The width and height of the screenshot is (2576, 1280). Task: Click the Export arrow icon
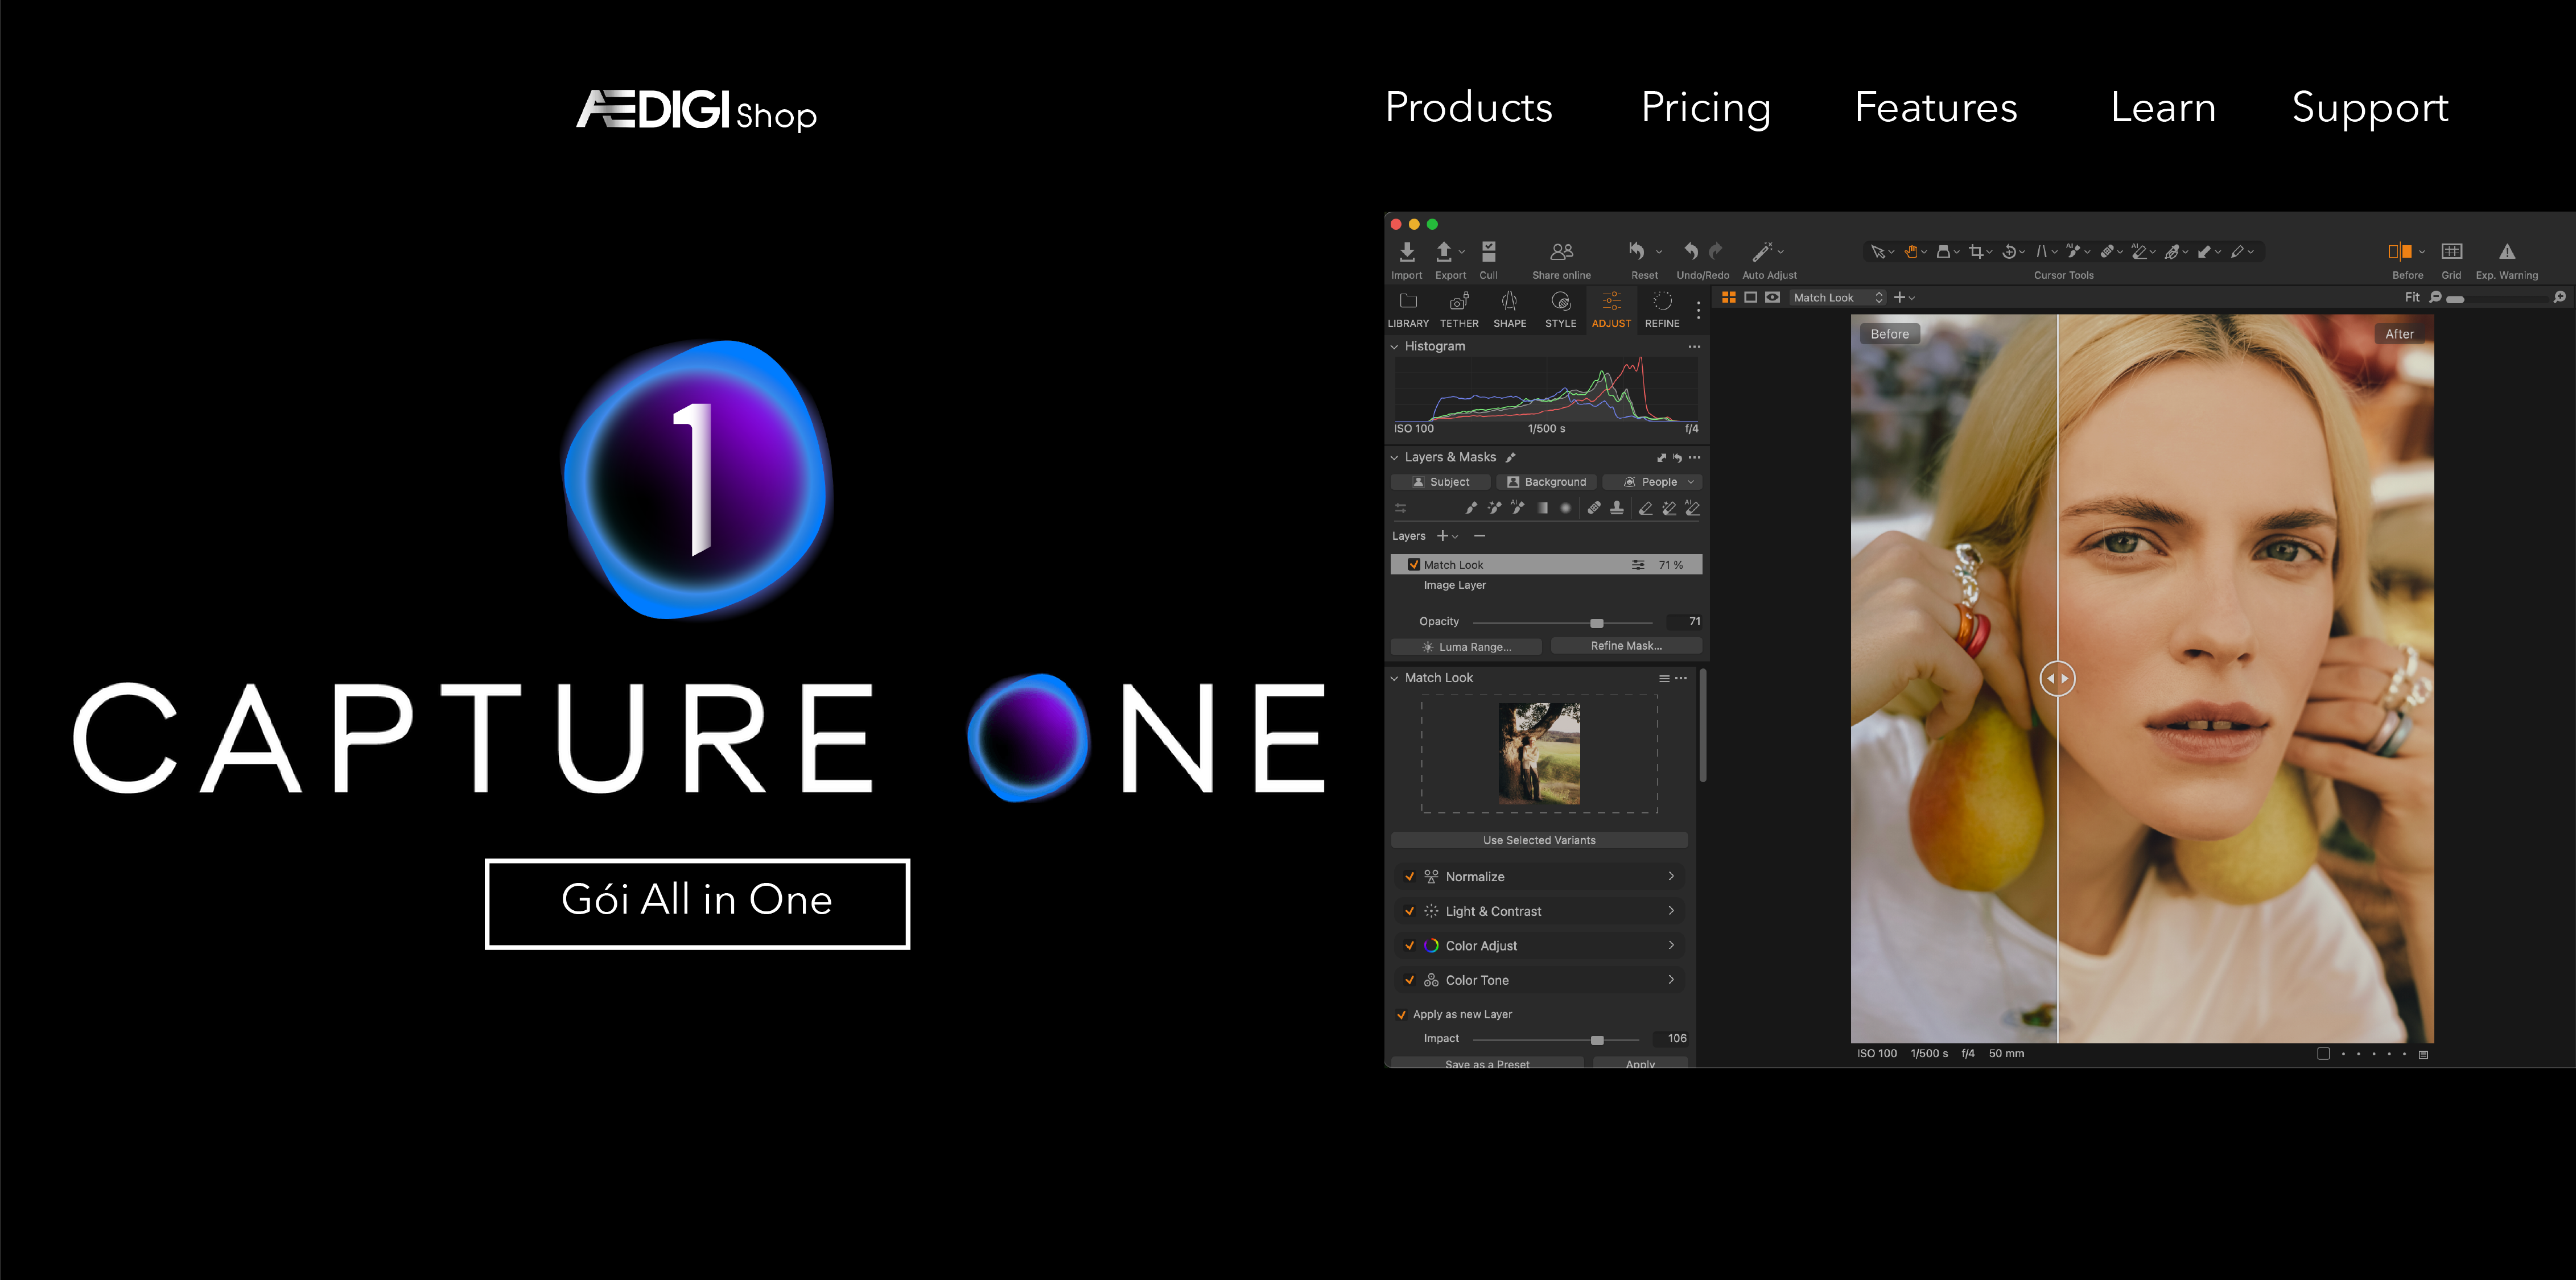(1443, 251)
